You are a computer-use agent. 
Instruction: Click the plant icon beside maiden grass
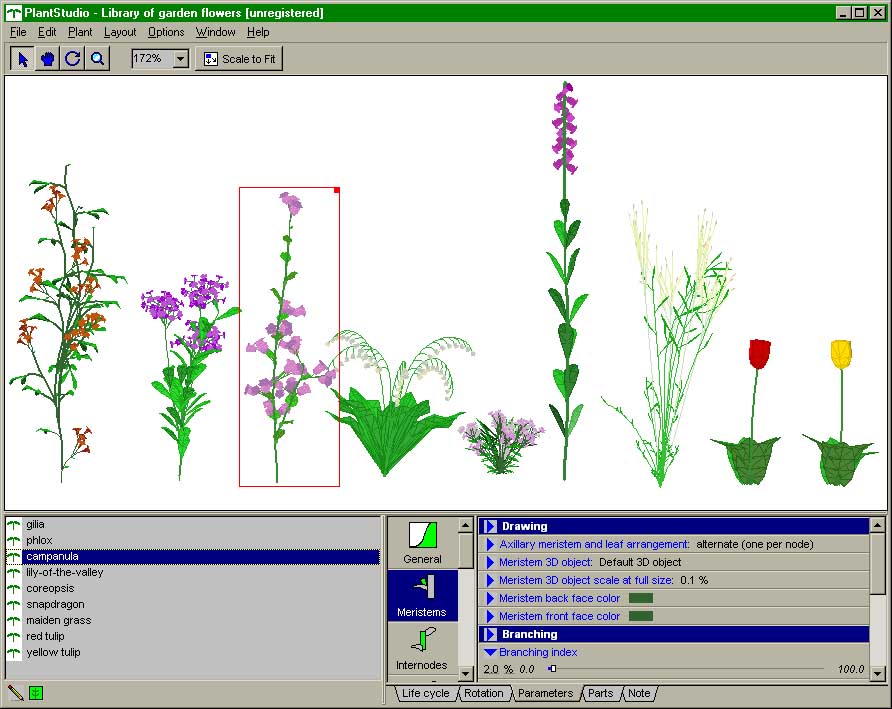pos(14,620)
